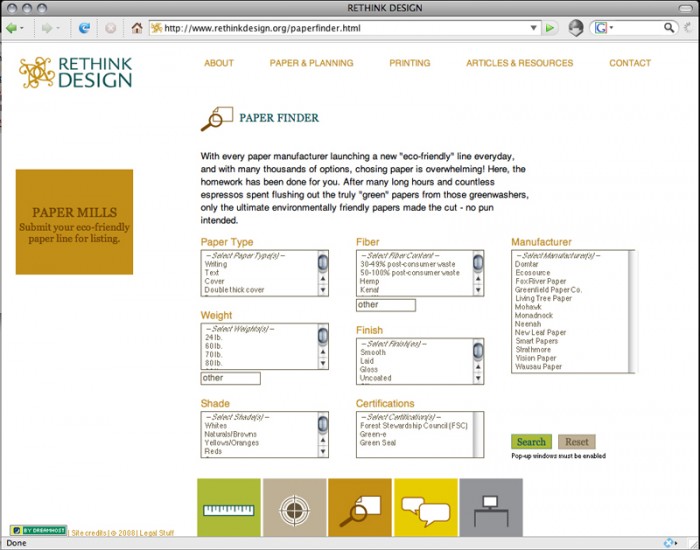The width and height of the screenshot is (700, 550).
Task: Open the gray desk computer tile
Action: [x=491, y=508]
